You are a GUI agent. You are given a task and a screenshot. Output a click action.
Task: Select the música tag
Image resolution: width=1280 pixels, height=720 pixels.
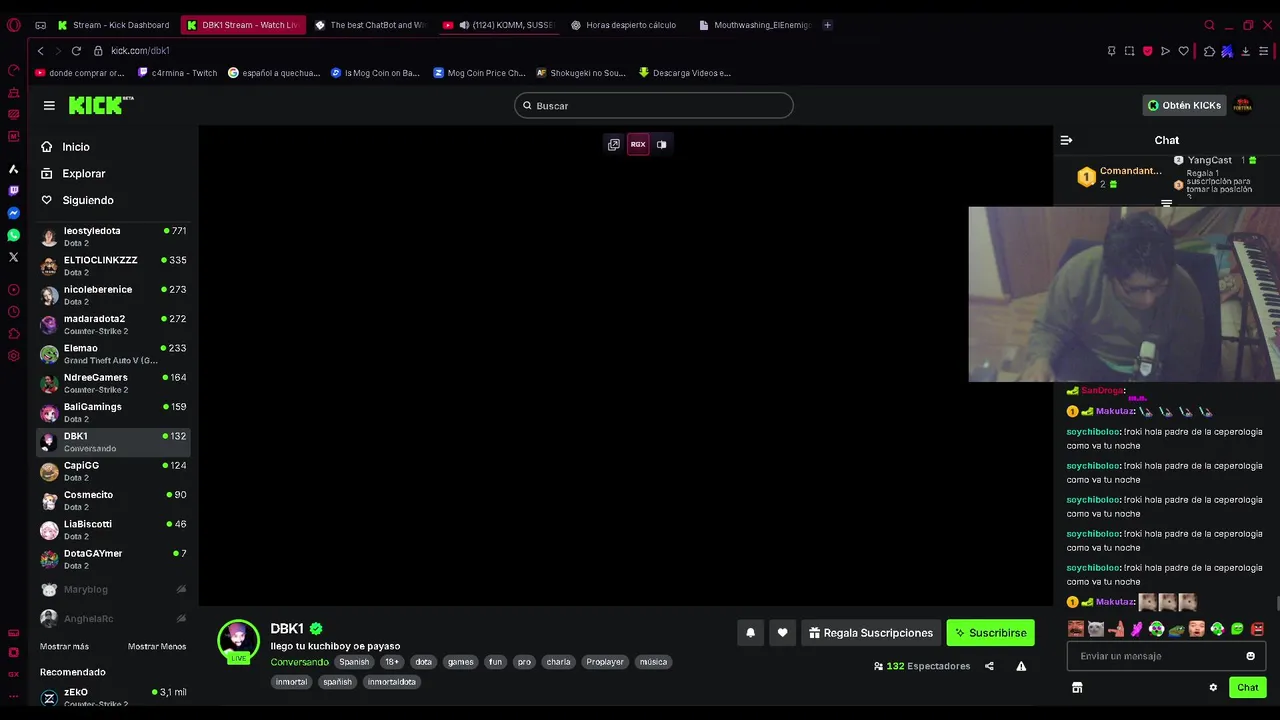coord(653,662)
